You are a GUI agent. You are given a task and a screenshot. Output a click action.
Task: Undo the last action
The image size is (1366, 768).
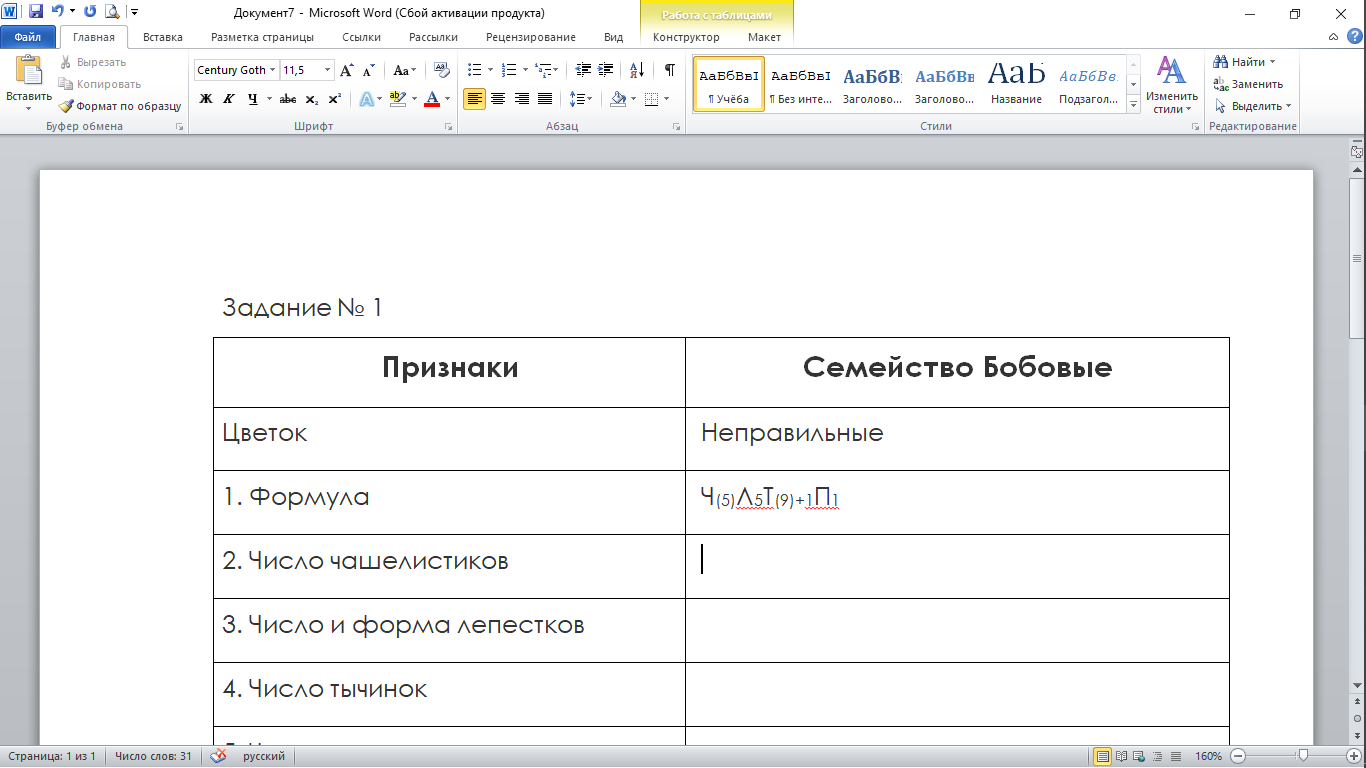[57, 12]
